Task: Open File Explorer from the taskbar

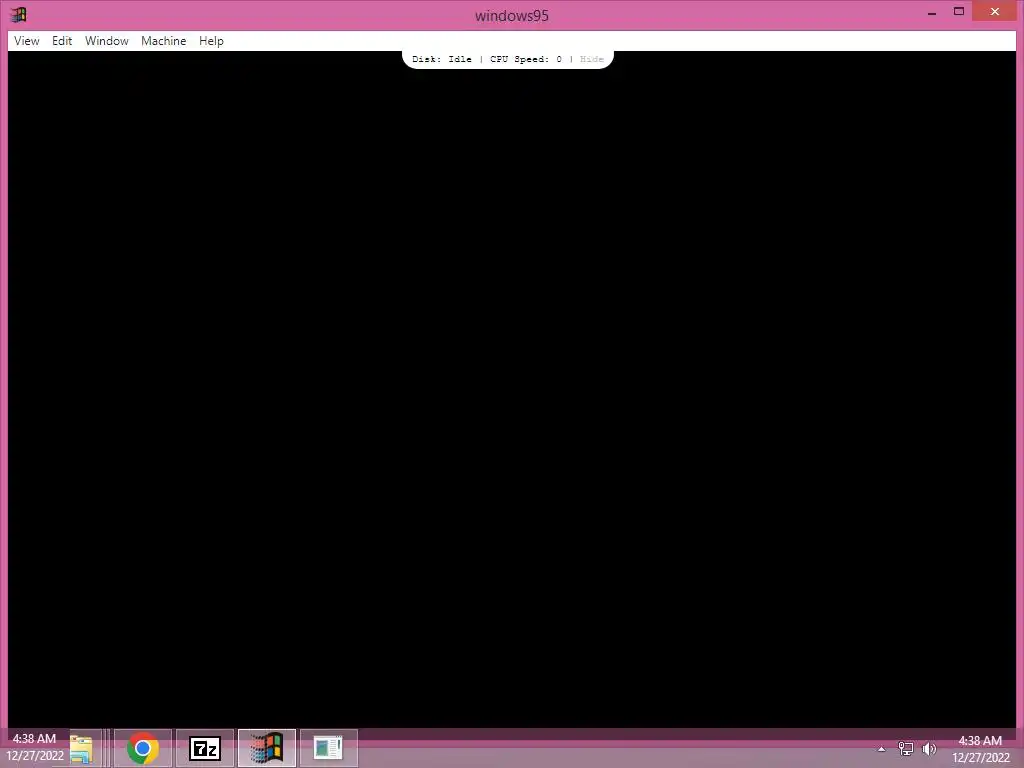Action: [82, 748]
